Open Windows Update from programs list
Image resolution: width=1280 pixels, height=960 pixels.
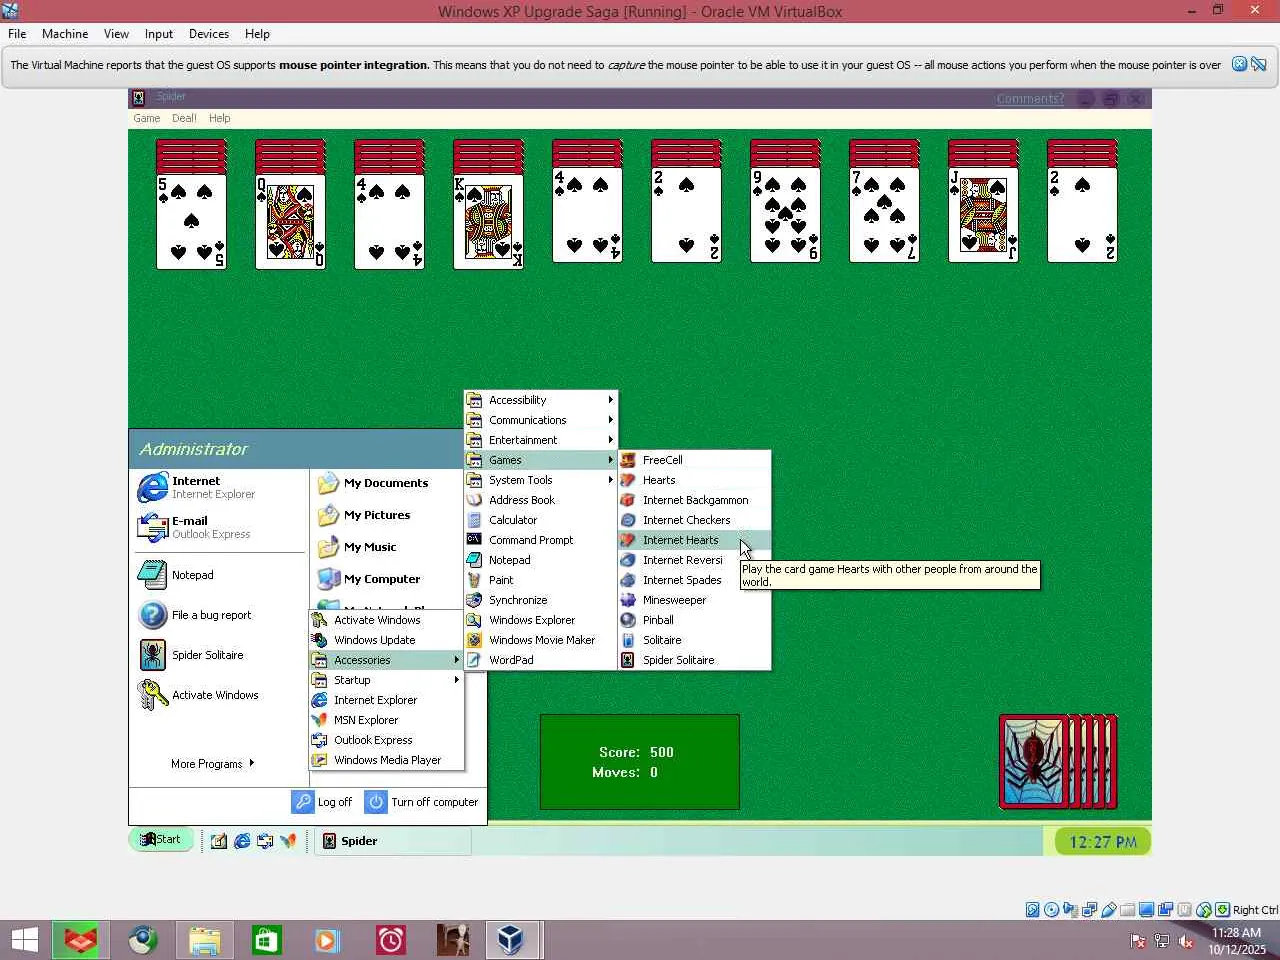[387, 640]
